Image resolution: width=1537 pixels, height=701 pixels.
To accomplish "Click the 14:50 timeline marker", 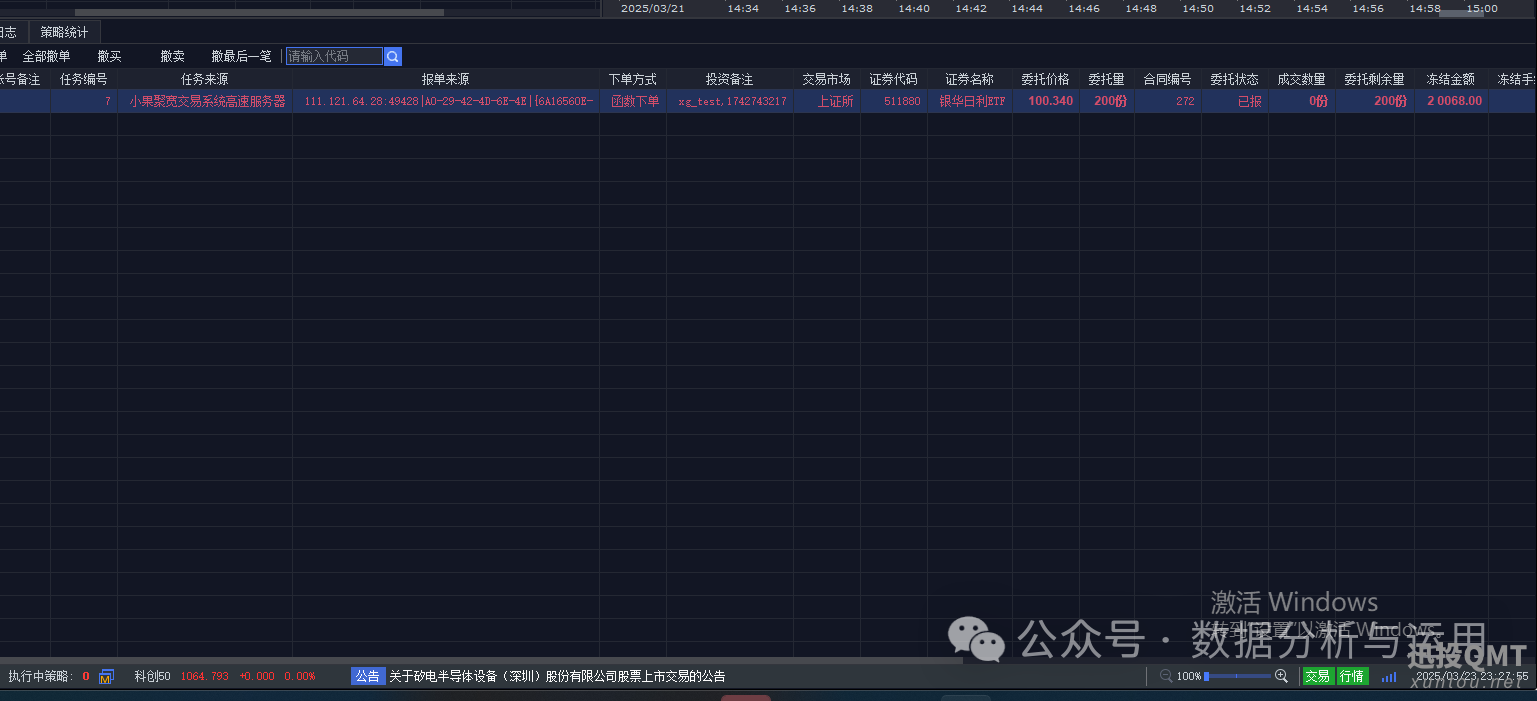I will pos(1198,8).
